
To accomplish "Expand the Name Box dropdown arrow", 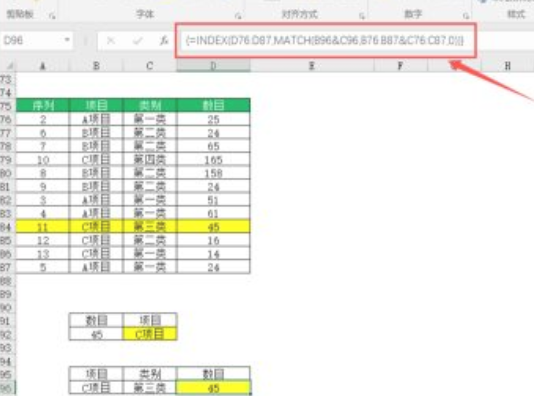I will pyautogui.click(x=67, y=40).
